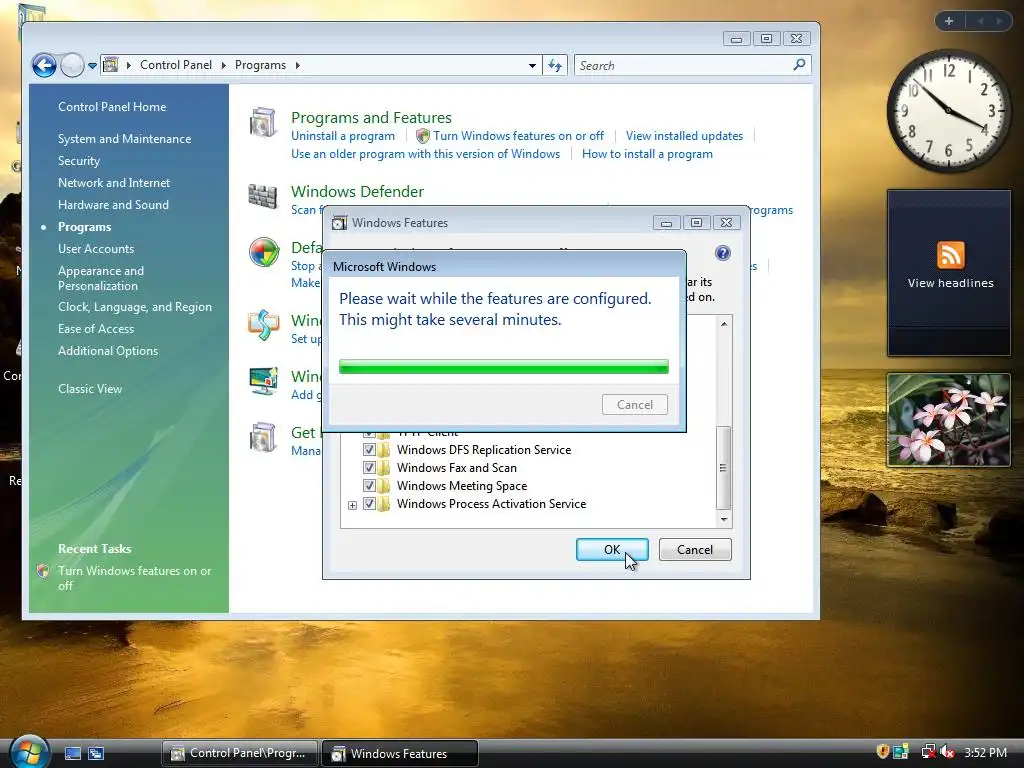Click the Start orb button

click(29, 752)
